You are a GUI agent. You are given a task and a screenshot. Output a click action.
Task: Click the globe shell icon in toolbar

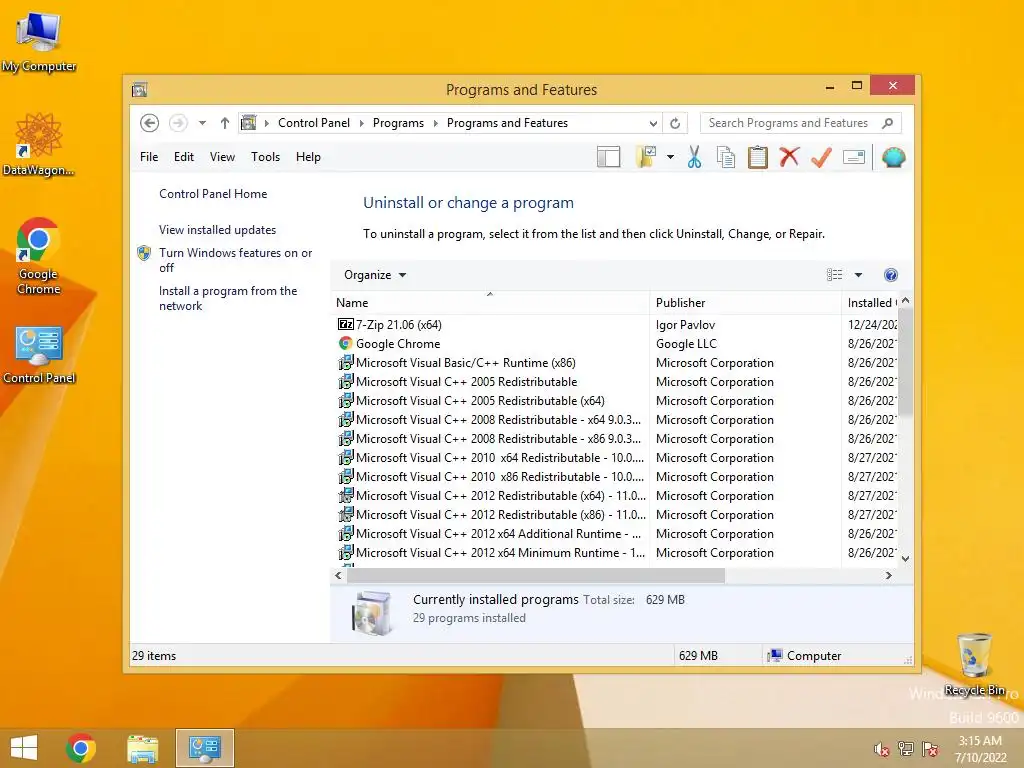[893, 157]
